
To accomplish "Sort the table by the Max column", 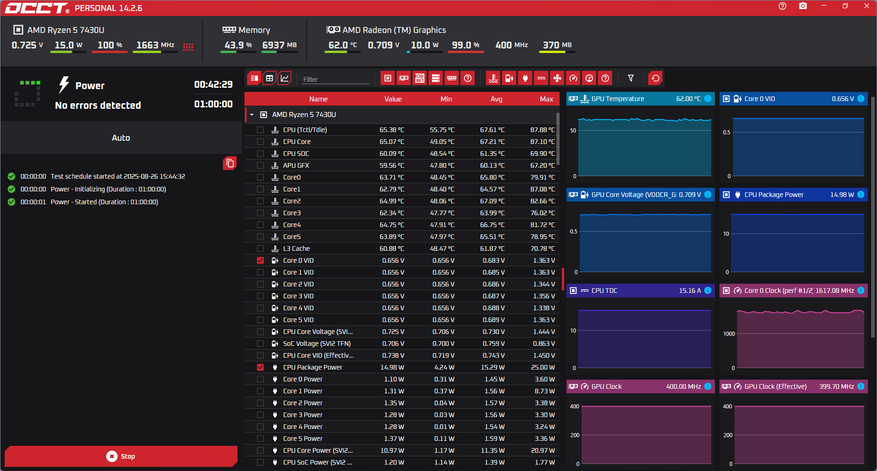I will [546, 99].
